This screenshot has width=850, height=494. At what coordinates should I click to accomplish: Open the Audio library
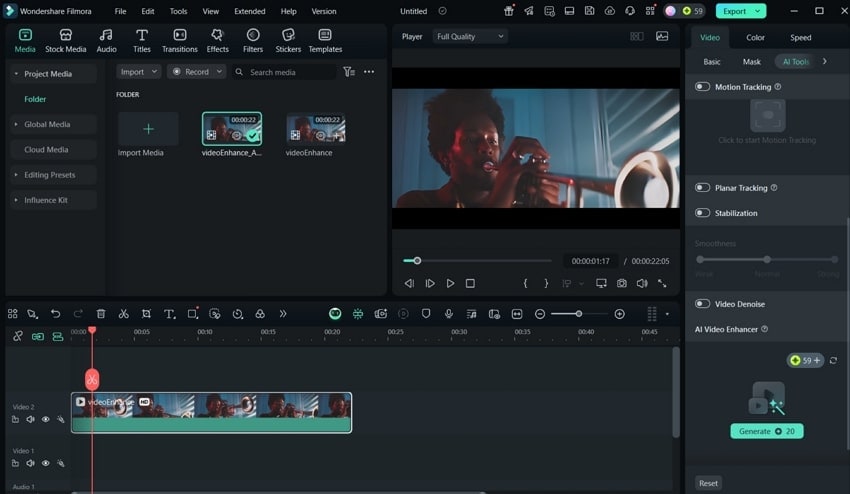106,41
